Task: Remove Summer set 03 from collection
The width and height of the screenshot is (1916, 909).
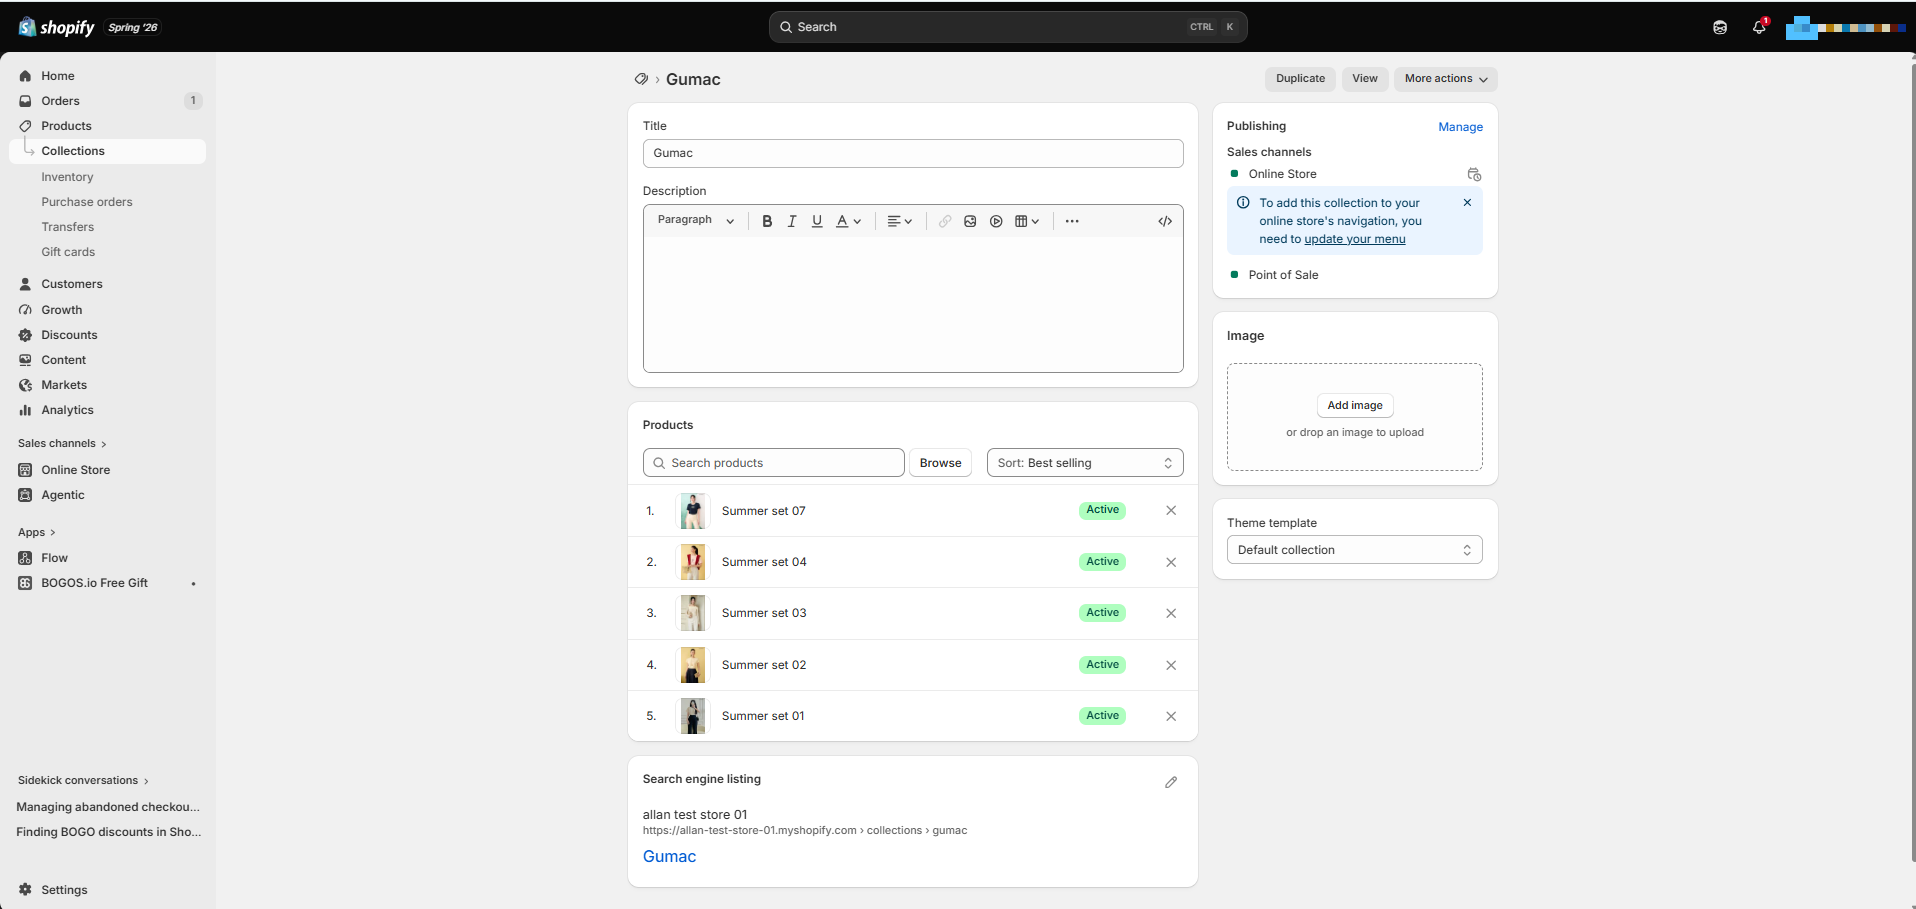Action: click(x=1171, y=613)
